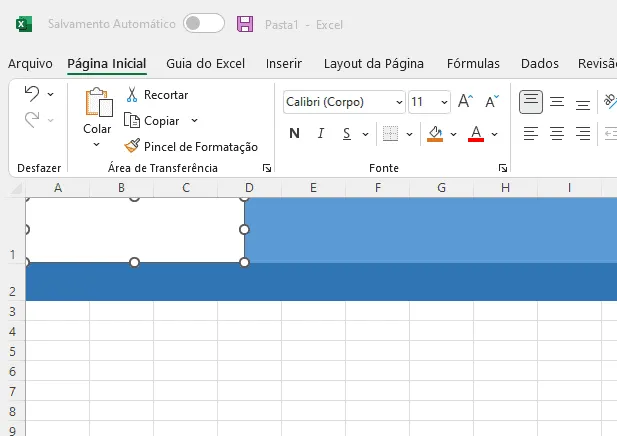Open the font size 11 dropdown

point(429,102)
